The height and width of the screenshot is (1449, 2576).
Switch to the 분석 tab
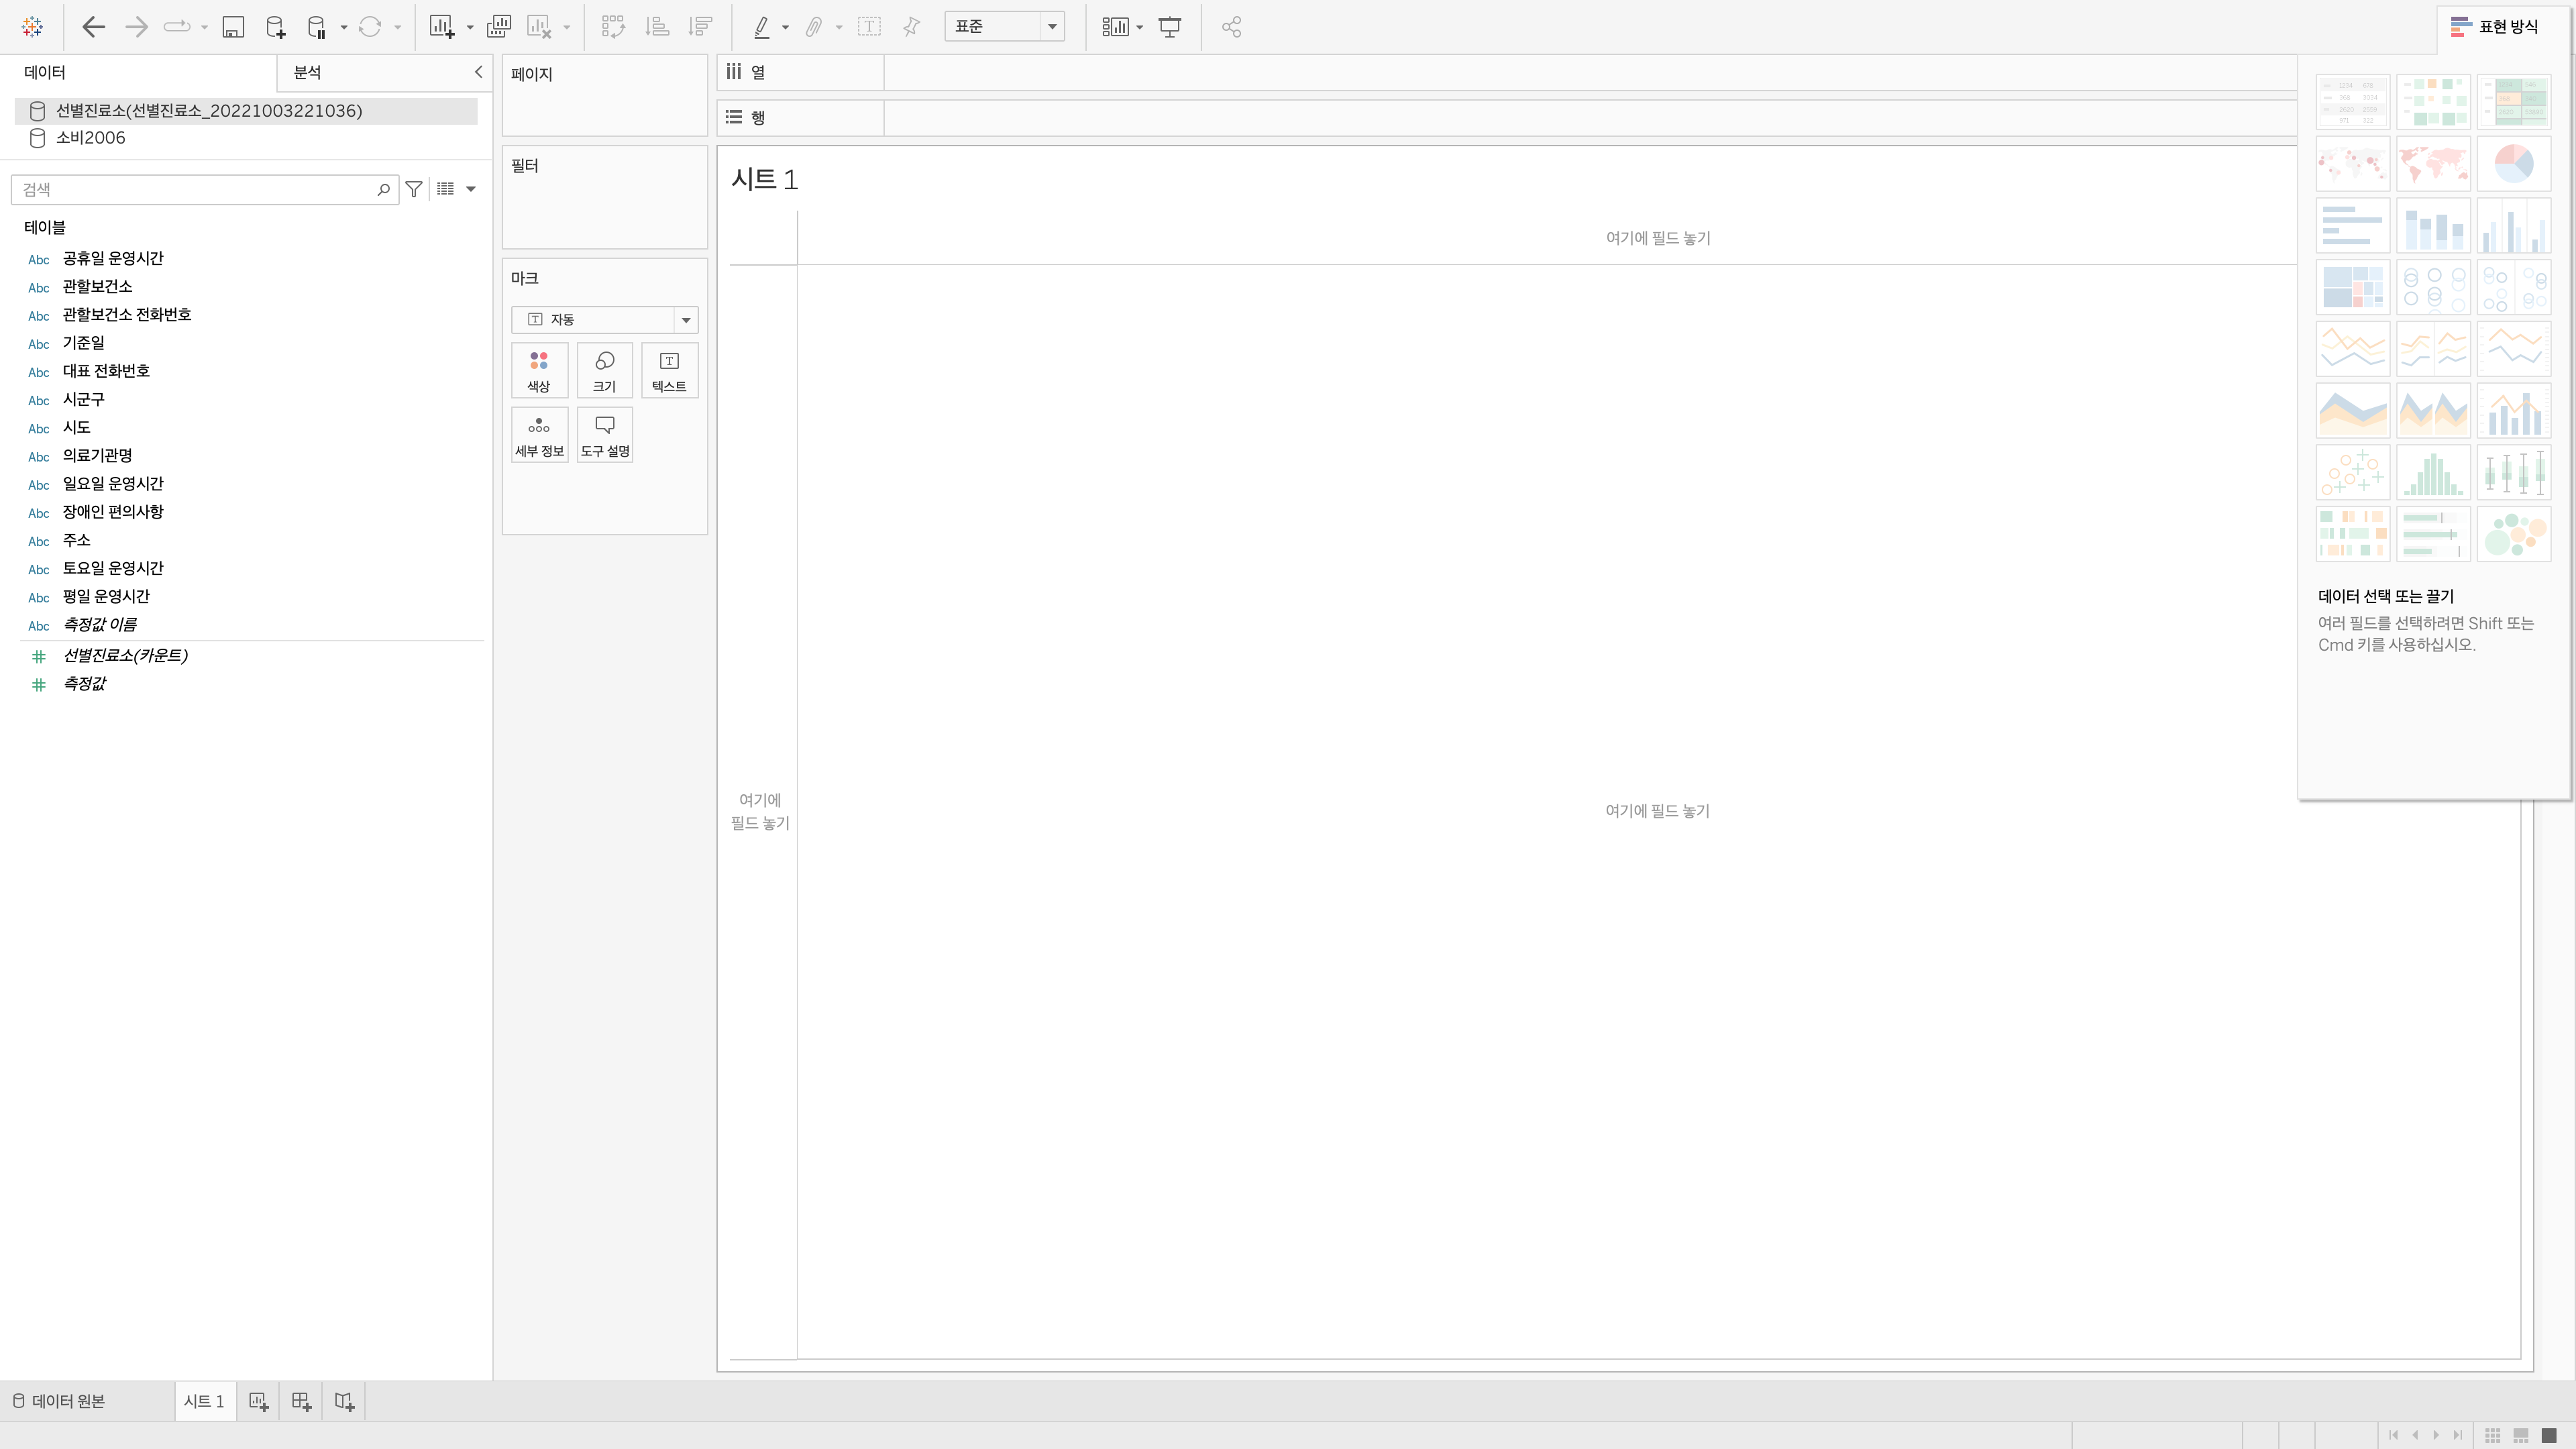(307, 72)
